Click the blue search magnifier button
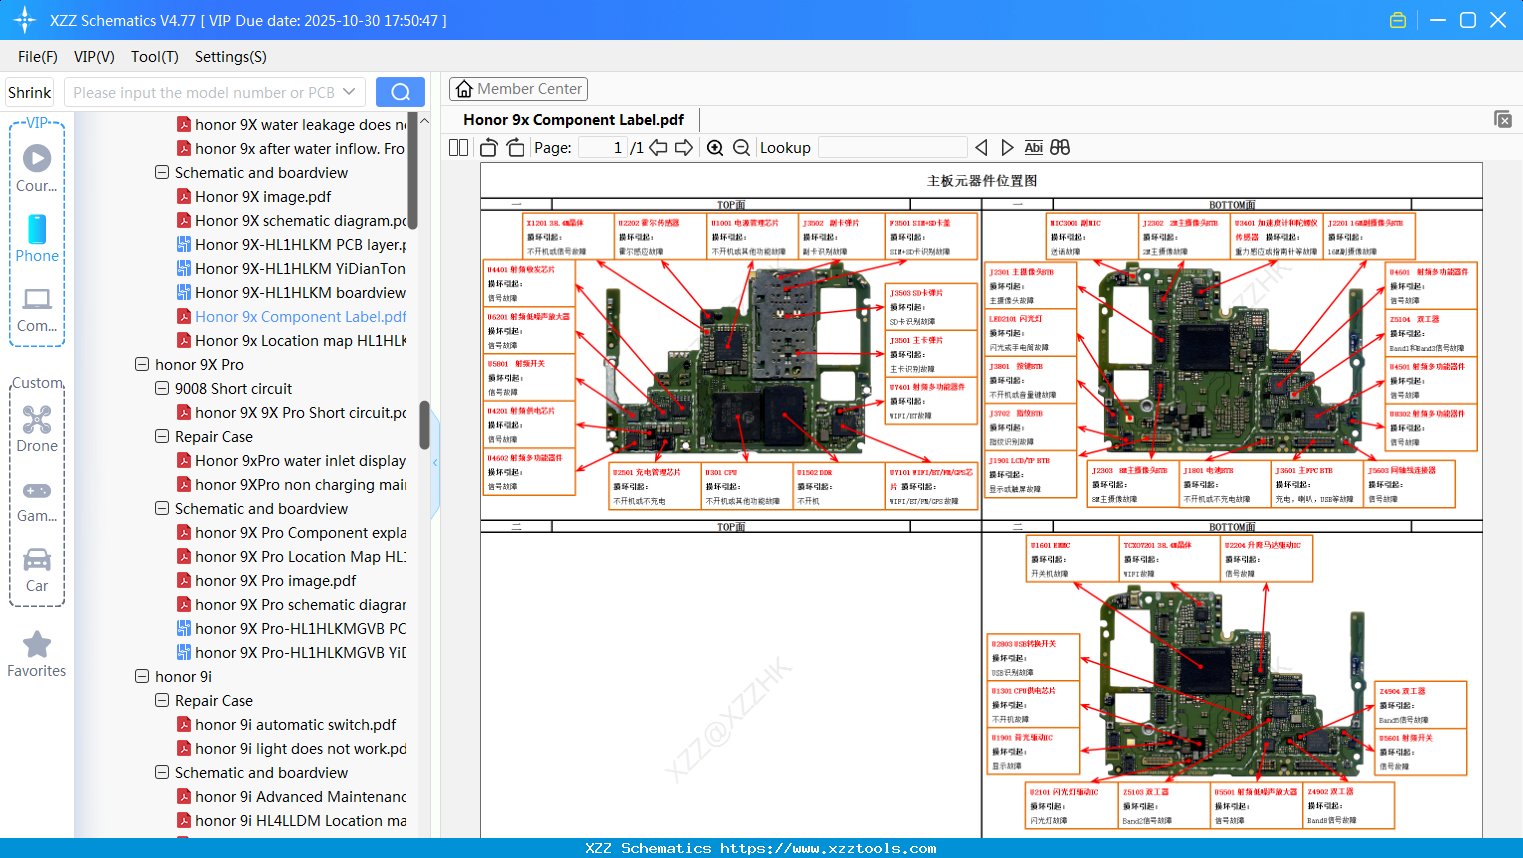Screen dimensions: 1523x858 pyautogui.click(x=400, y=92)
